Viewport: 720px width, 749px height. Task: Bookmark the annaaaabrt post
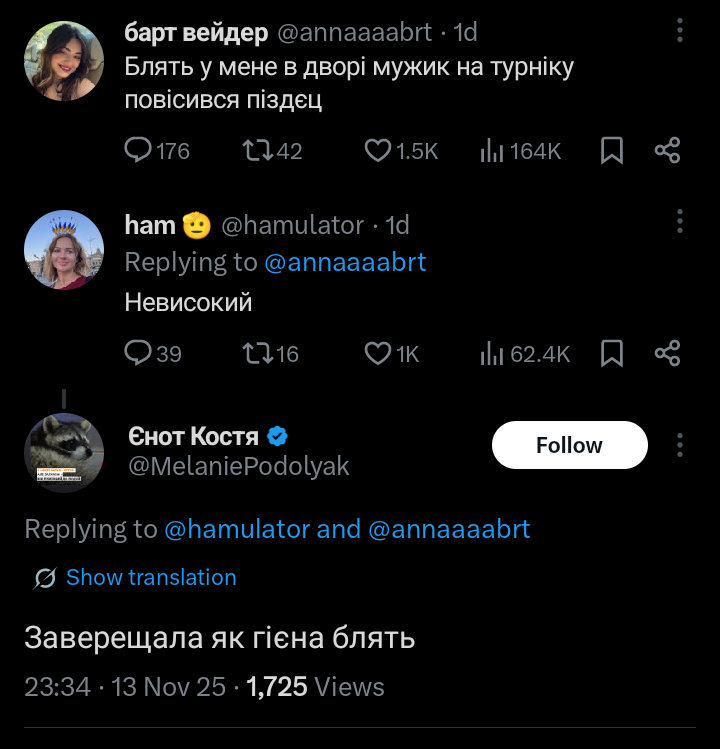coord(612,151)
